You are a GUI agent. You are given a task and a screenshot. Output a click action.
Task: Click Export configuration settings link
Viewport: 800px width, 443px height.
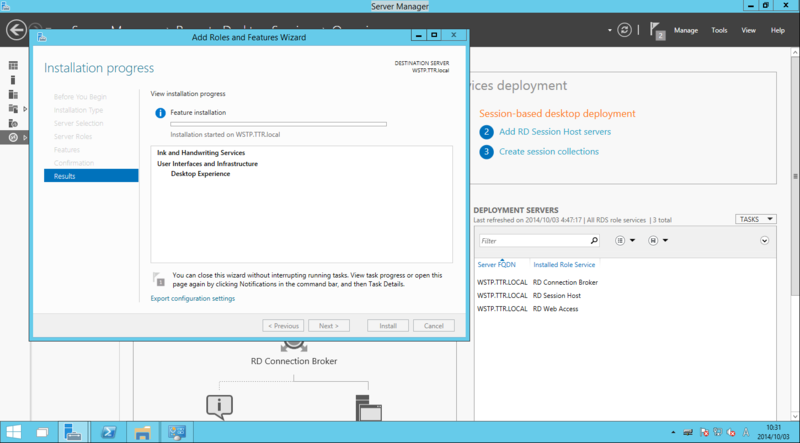[x=193, y=298]
